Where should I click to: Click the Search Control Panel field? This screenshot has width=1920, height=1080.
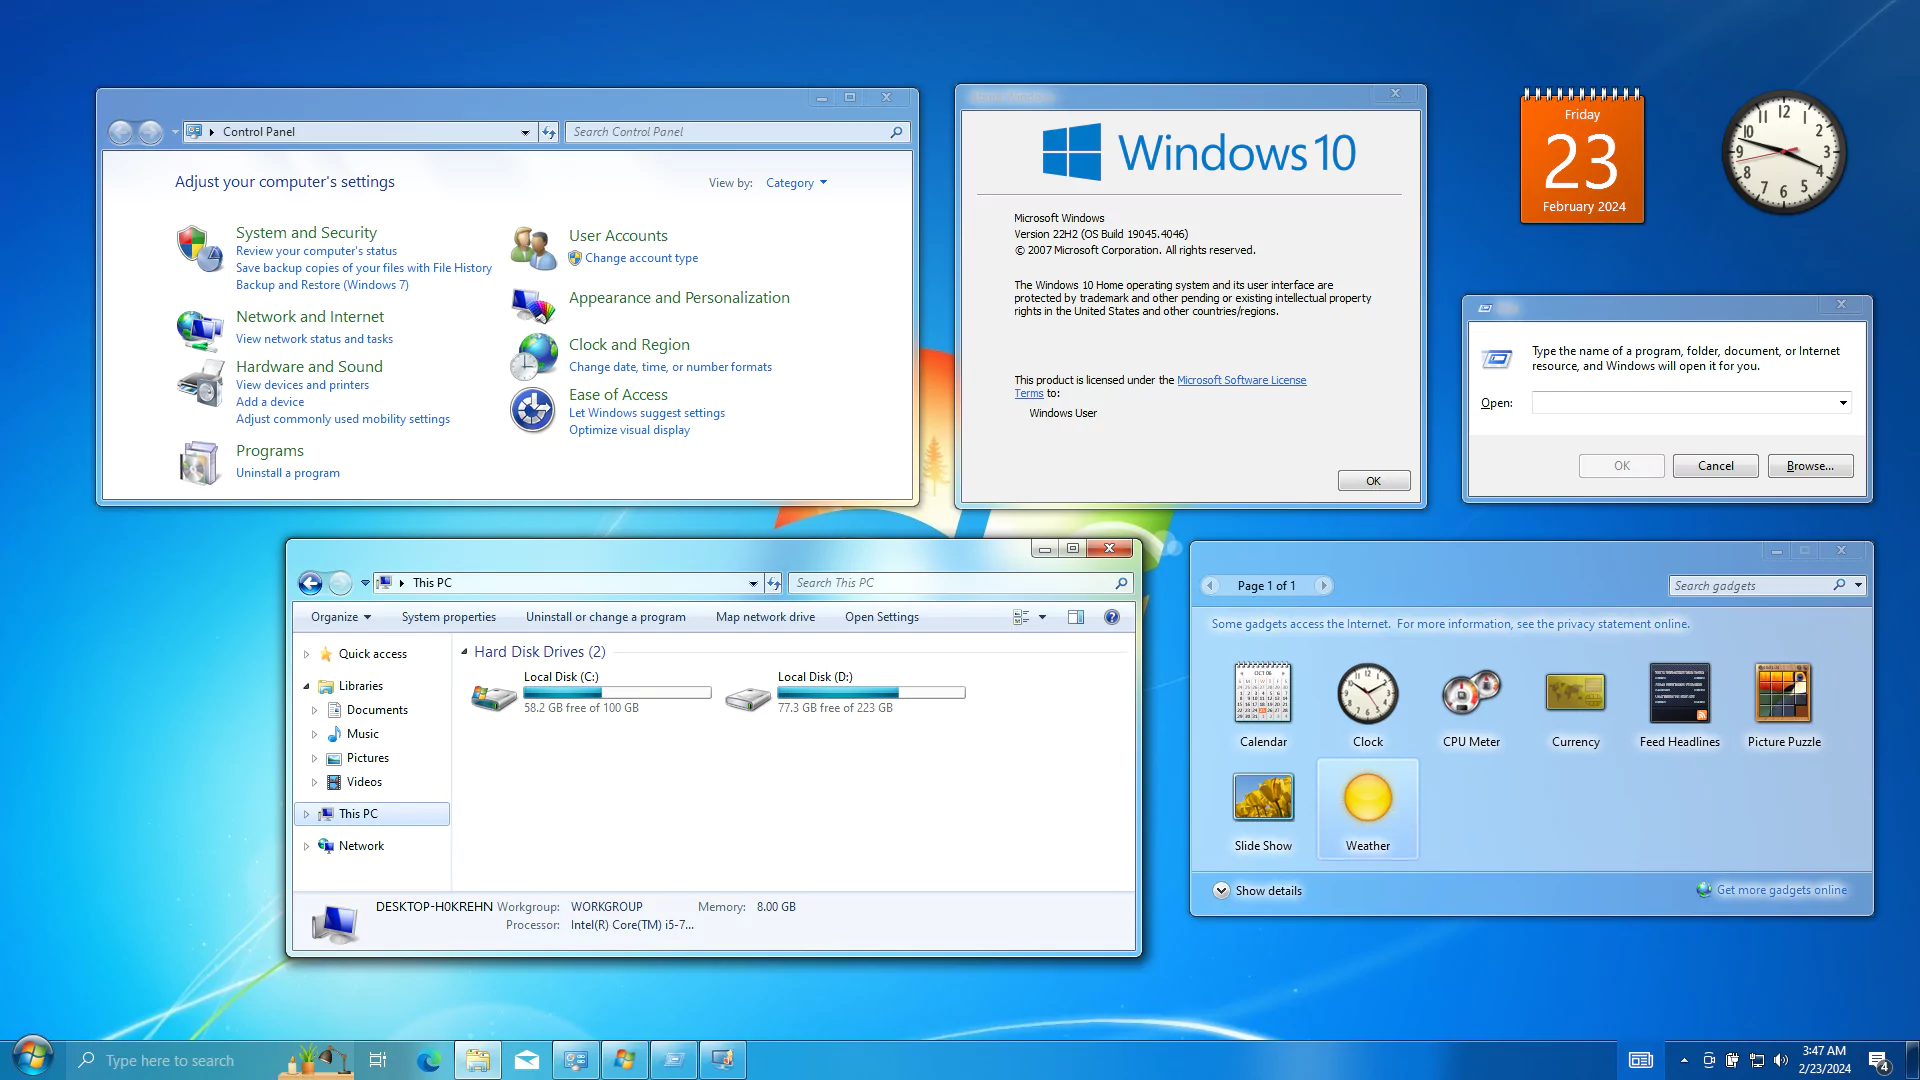tap(738, 132)
